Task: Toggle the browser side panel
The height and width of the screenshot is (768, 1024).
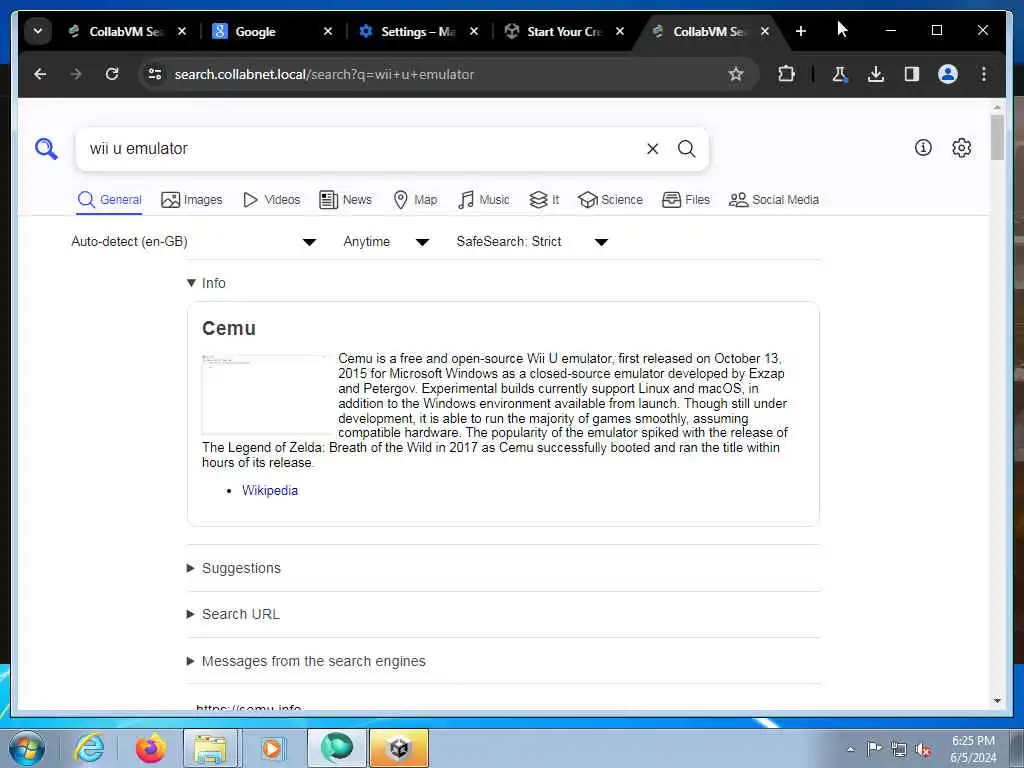Action: [912, 74]
